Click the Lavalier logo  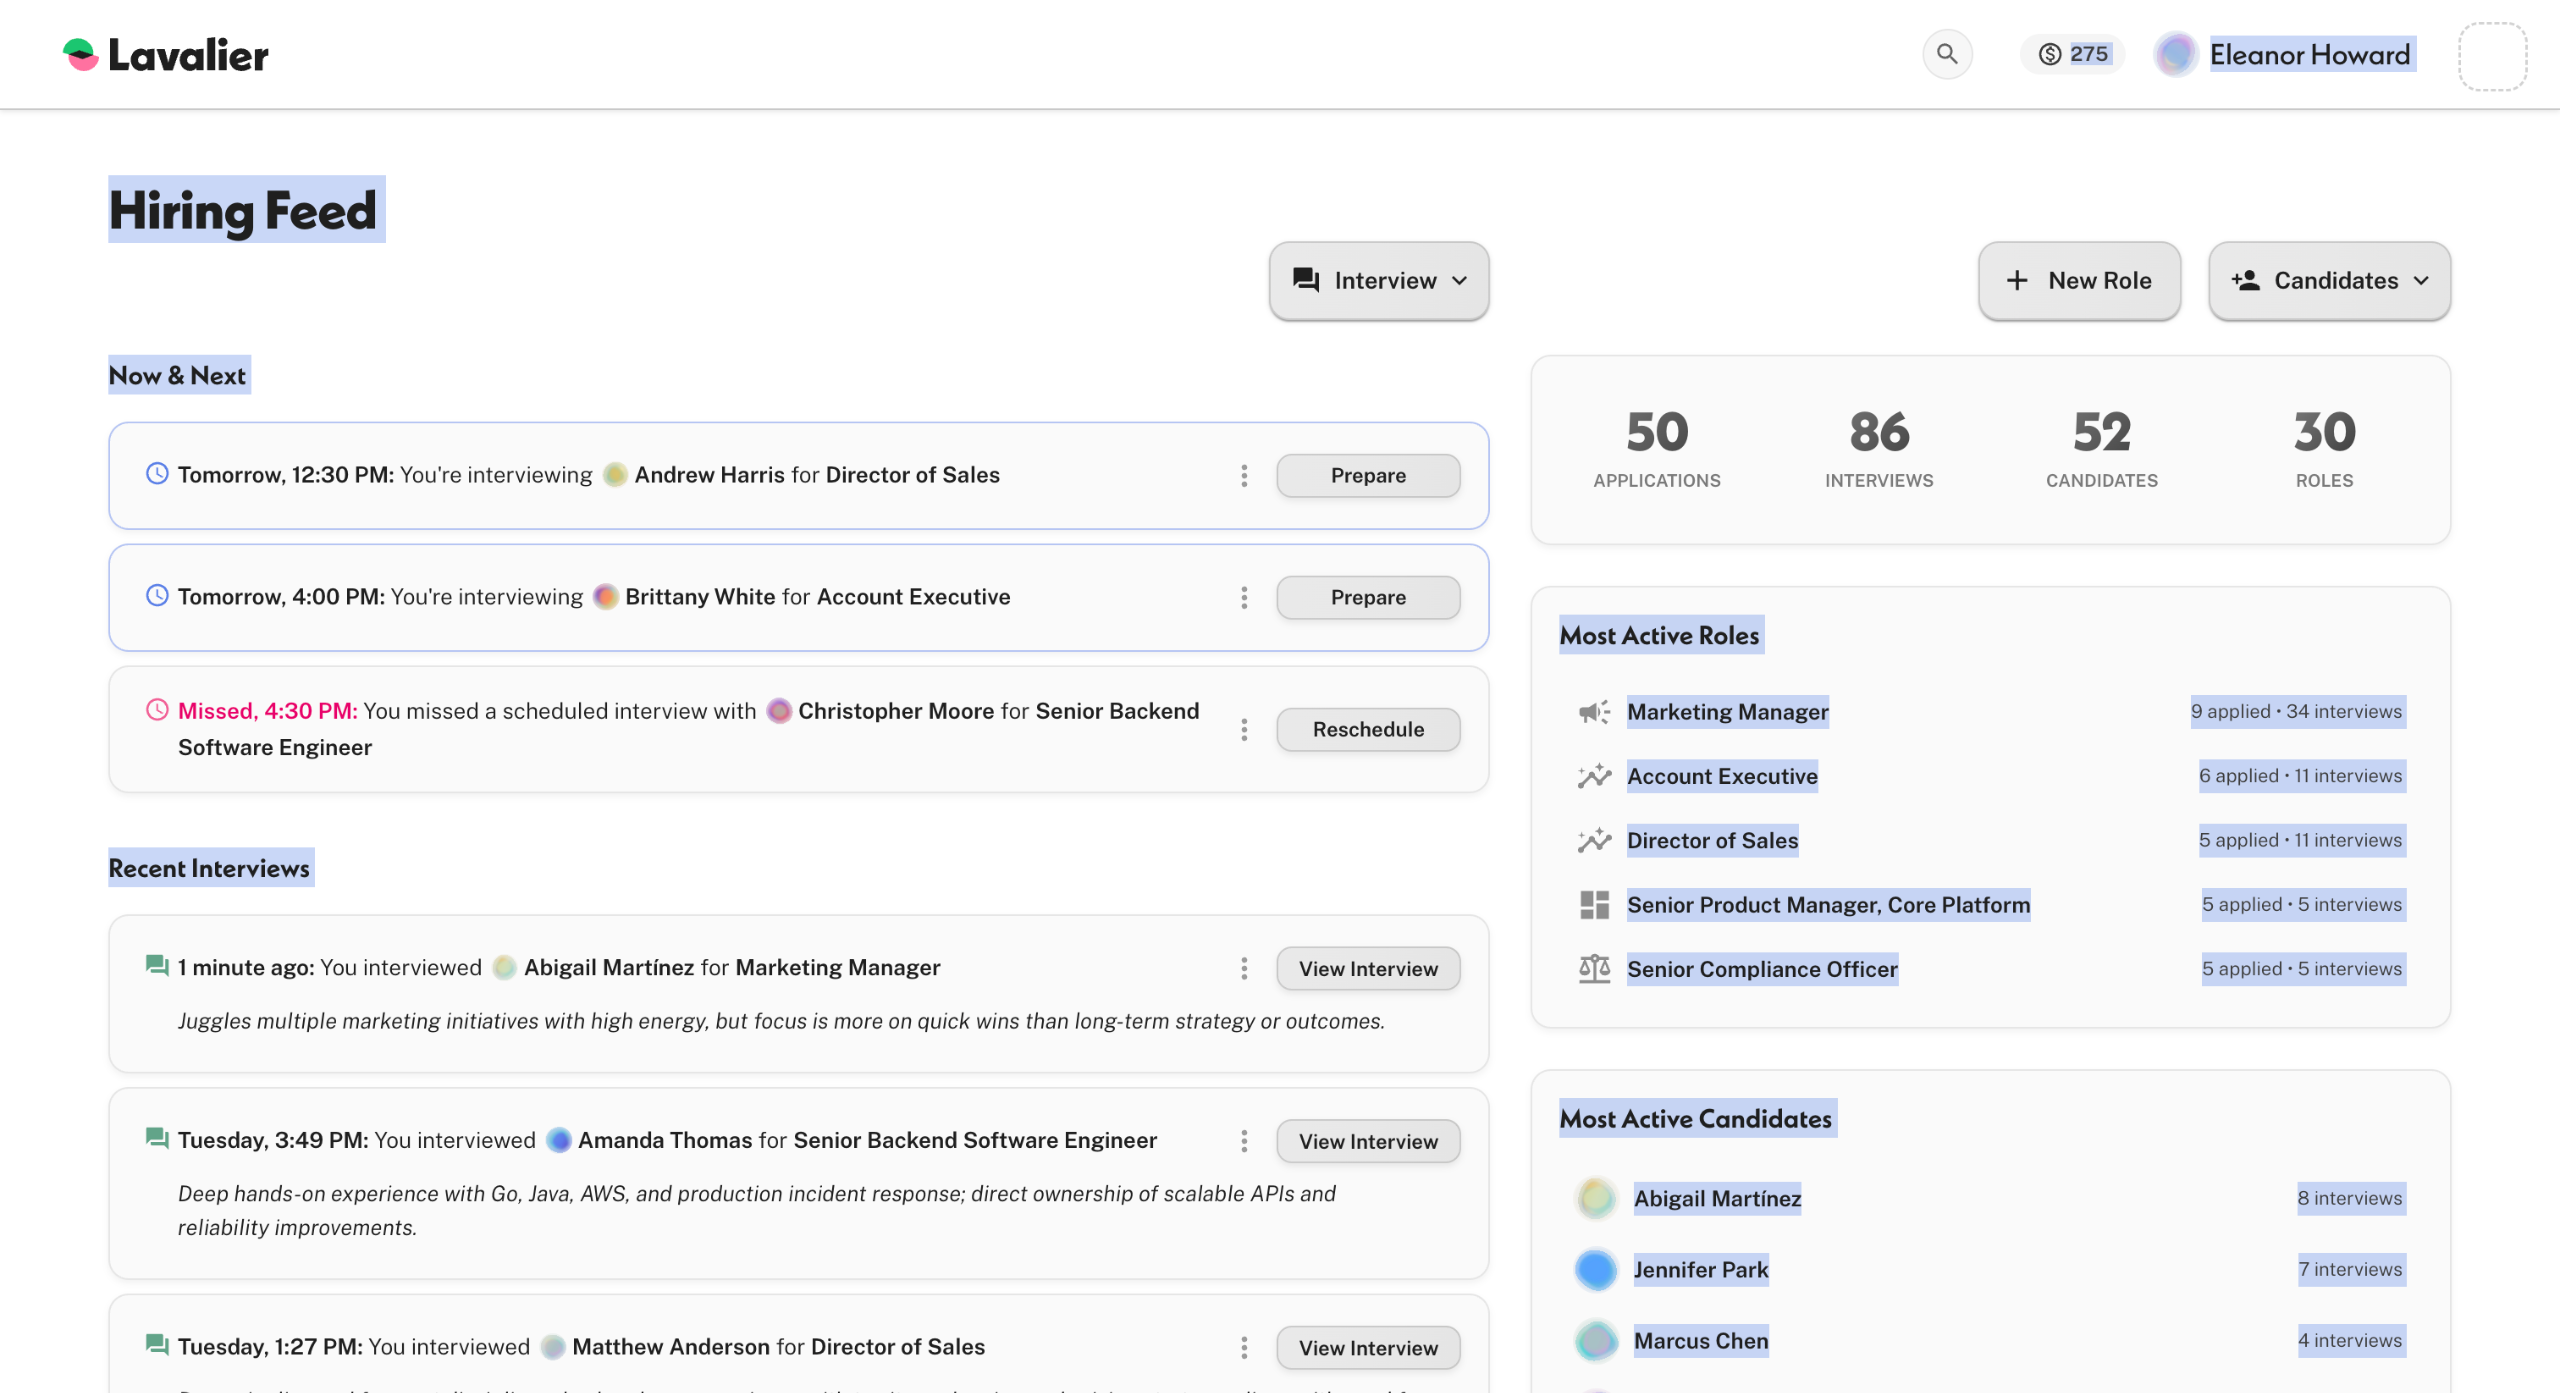[x=166, y=55]
